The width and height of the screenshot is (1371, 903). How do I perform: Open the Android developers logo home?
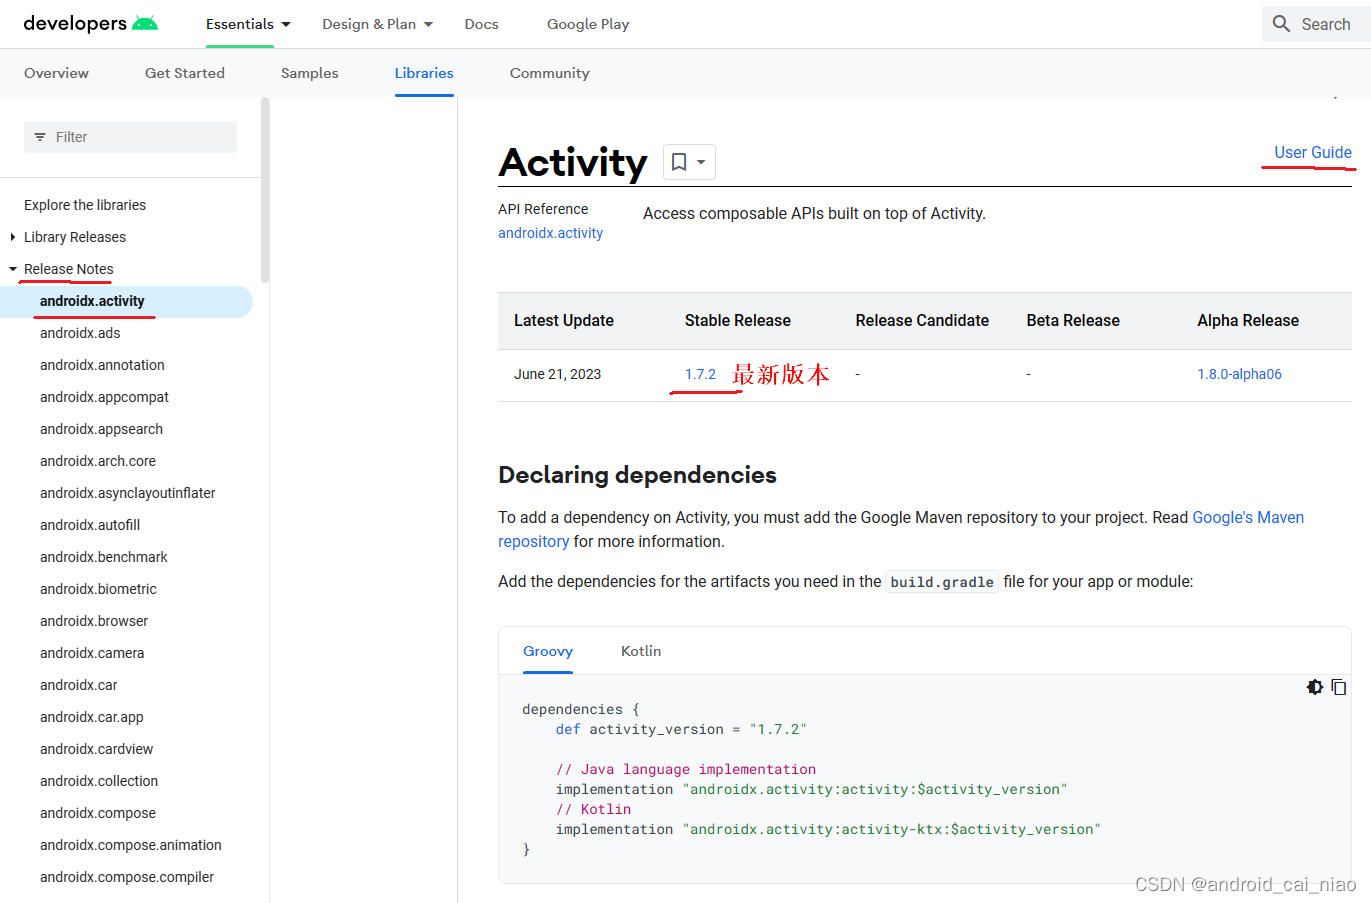click(90, 23)
